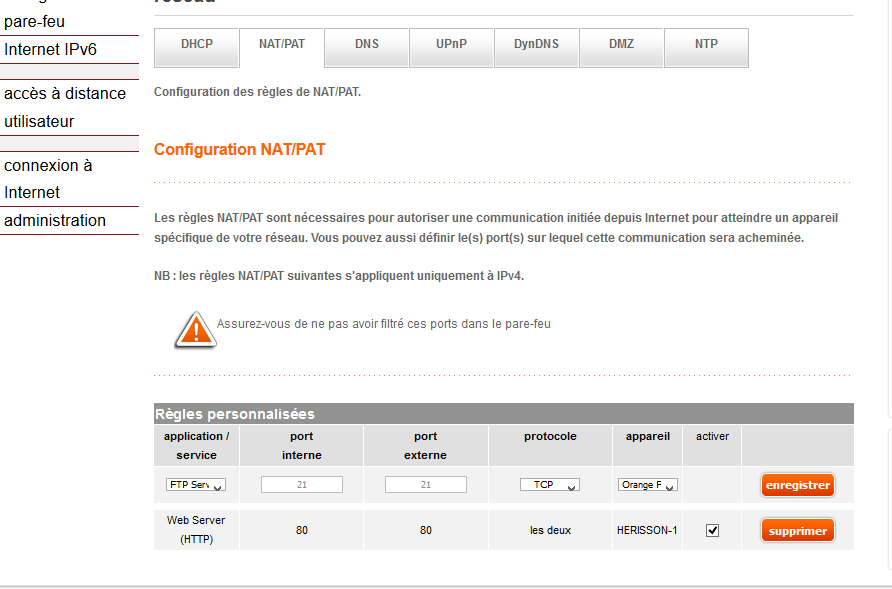Open the DNS configuration tab

[x=366, y=47]
